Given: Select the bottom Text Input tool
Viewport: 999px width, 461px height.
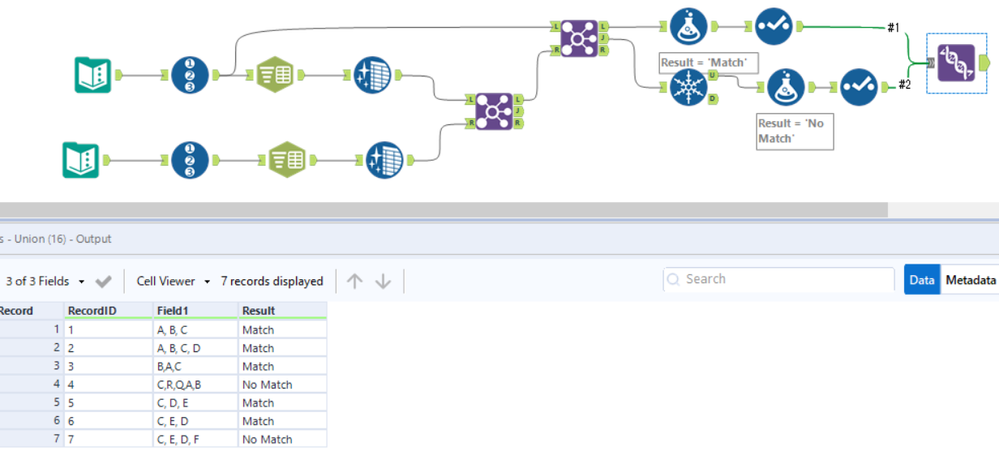Looking at the screenshot, I should [x=80, y=159].
